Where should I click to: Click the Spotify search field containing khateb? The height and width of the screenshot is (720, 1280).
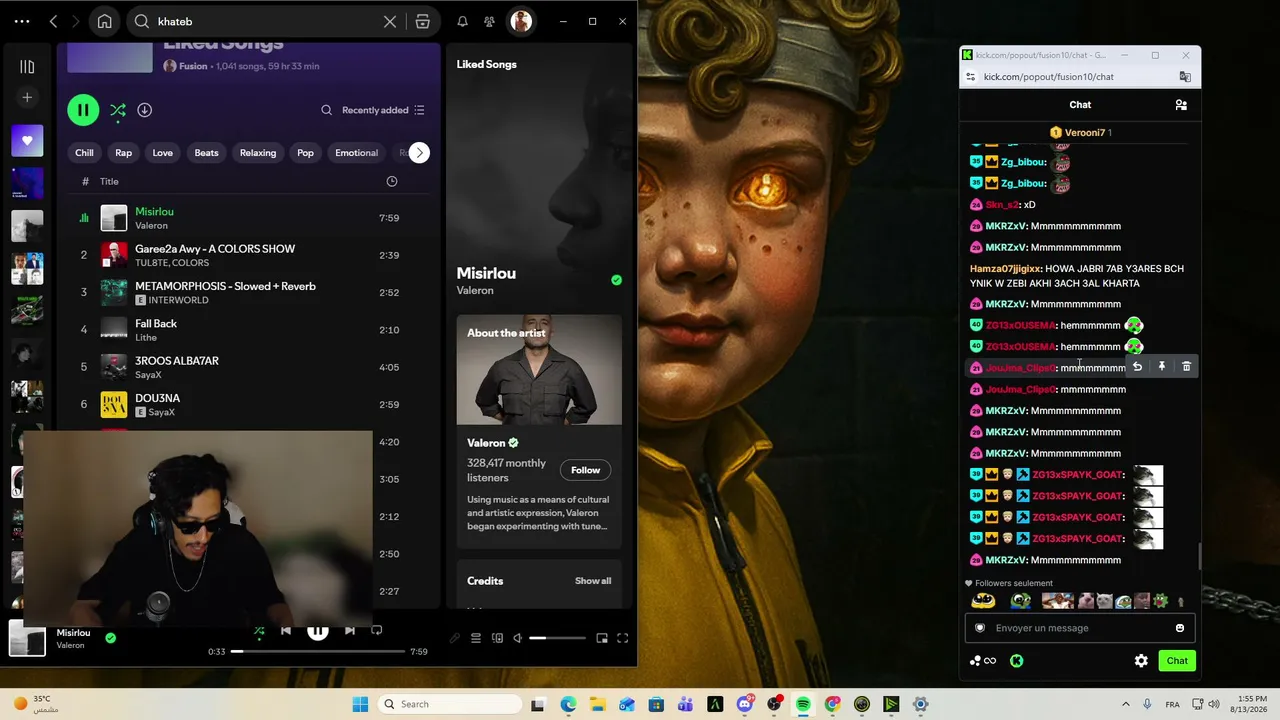(x=265, y=21)
